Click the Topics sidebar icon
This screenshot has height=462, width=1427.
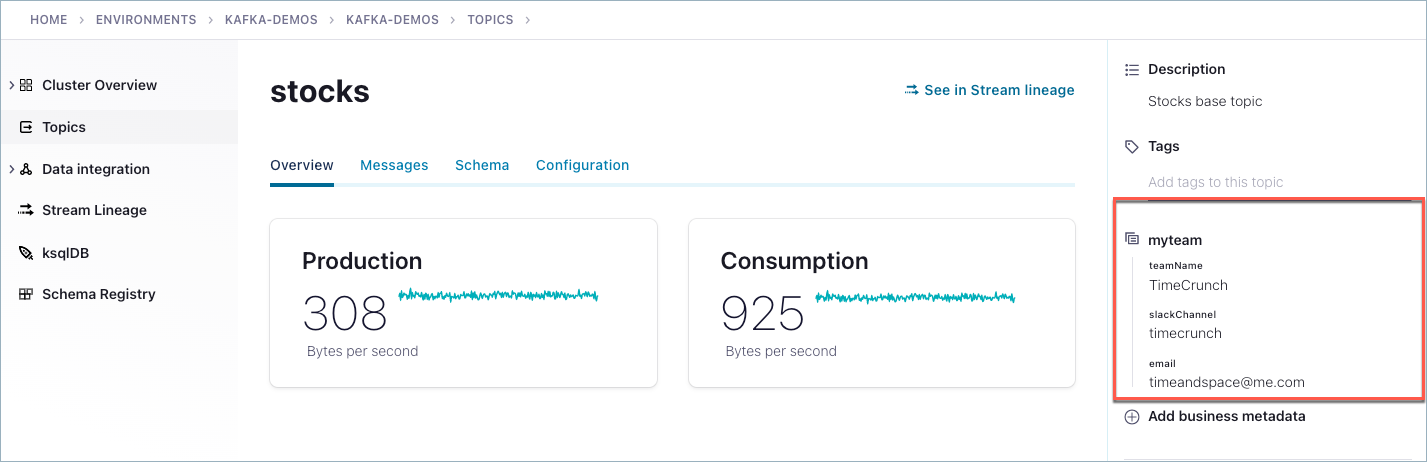[27, 127]
